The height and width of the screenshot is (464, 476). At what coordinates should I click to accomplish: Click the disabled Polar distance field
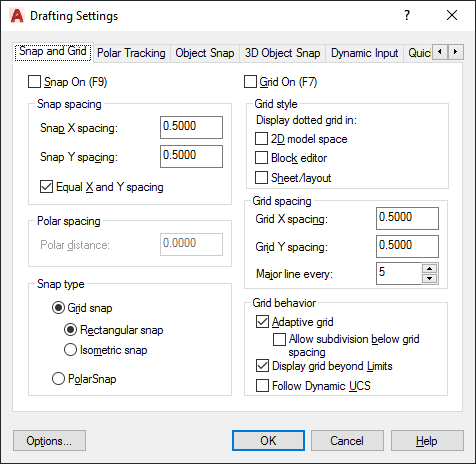(191, 244)
